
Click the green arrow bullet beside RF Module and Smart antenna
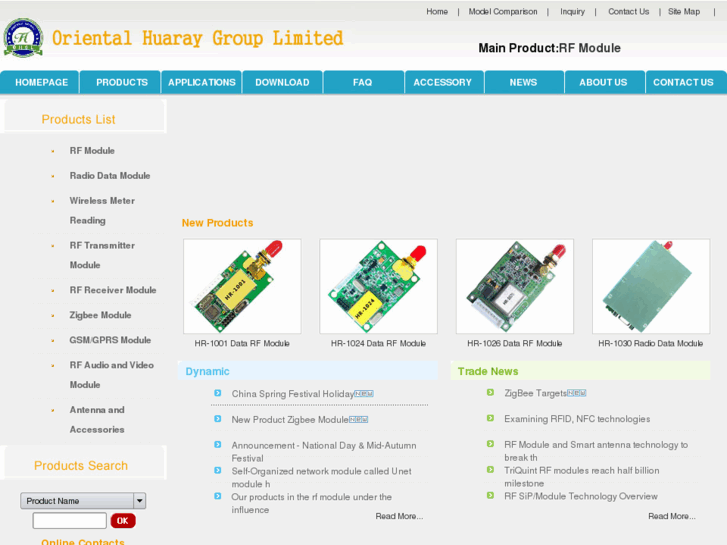(490, 444)
